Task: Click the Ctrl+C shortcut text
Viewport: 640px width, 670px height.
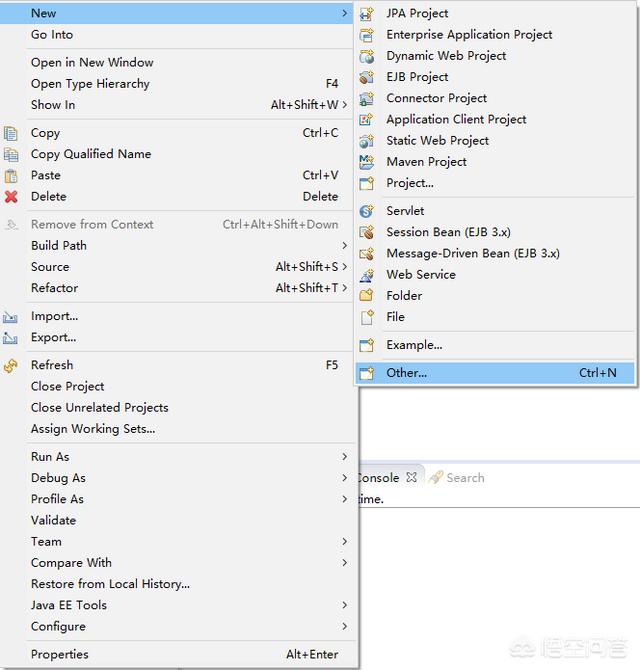Action: tap(320, 133)
